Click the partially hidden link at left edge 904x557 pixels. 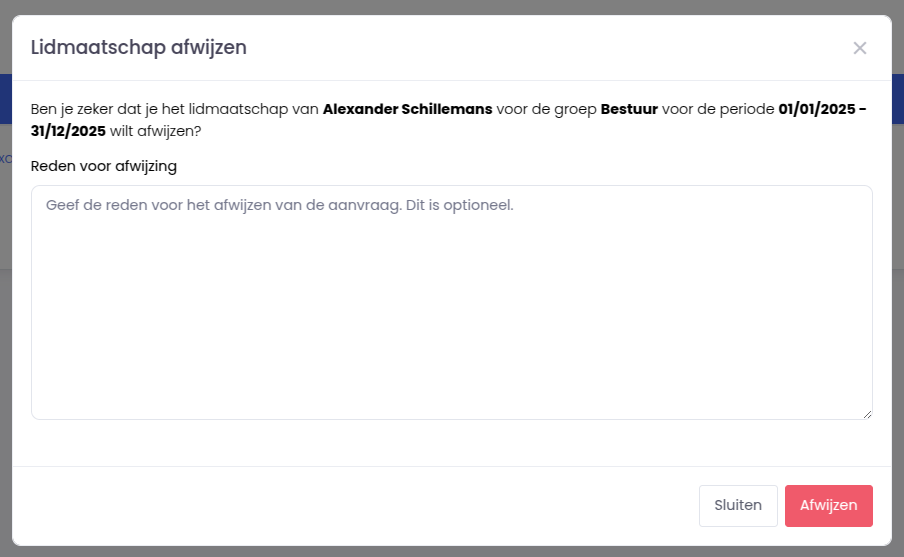click(x=5, y=159)
